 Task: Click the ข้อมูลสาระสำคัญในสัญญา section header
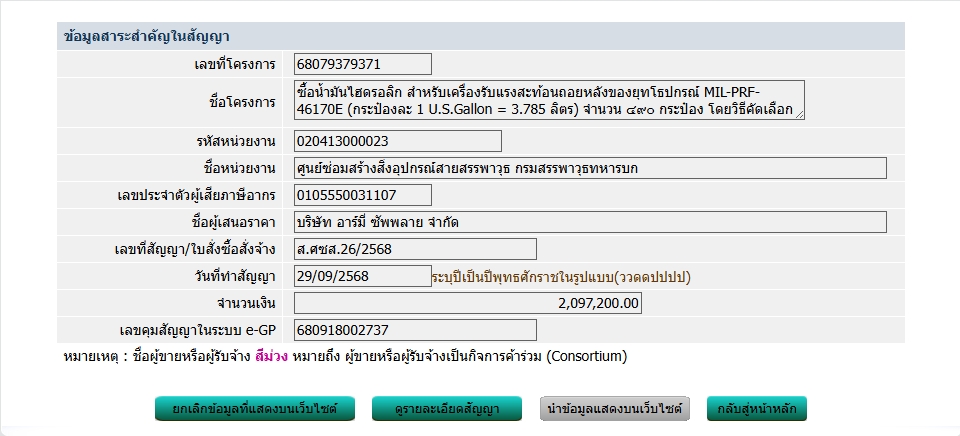[x=147, y=36]
